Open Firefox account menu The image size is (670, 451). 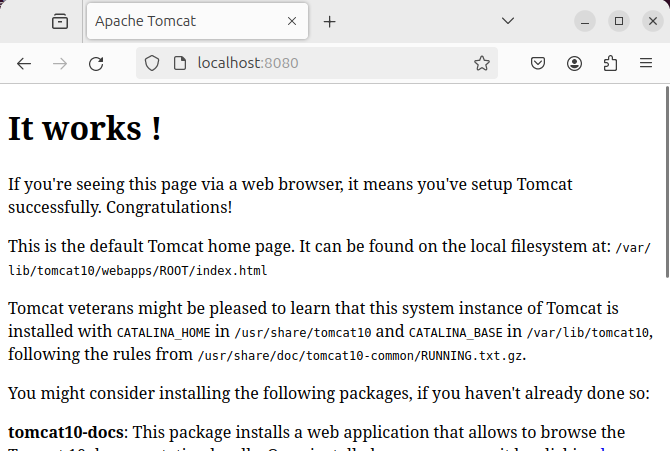point(574,64)
